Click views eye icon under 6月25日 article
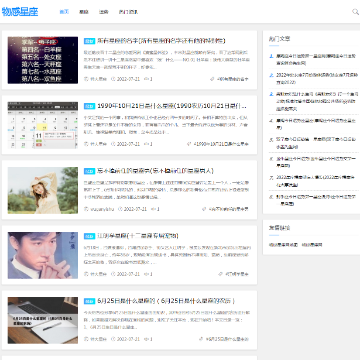360x360 pixels. click(x=146, y=339)
